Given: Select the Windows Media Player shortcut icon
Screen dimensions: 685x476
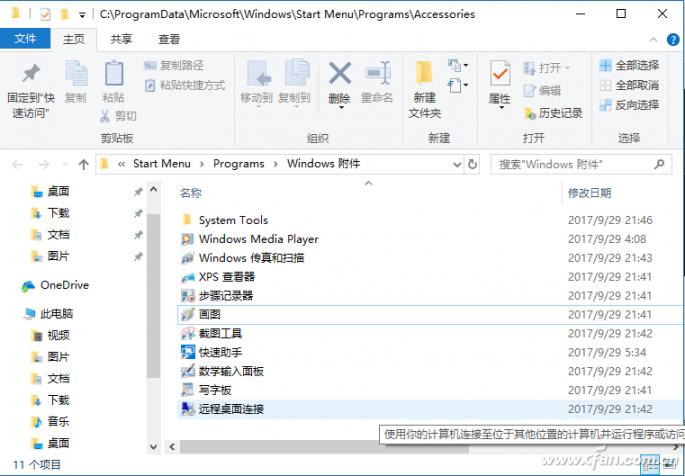Looking at the screenshot, I should (187, 239).
